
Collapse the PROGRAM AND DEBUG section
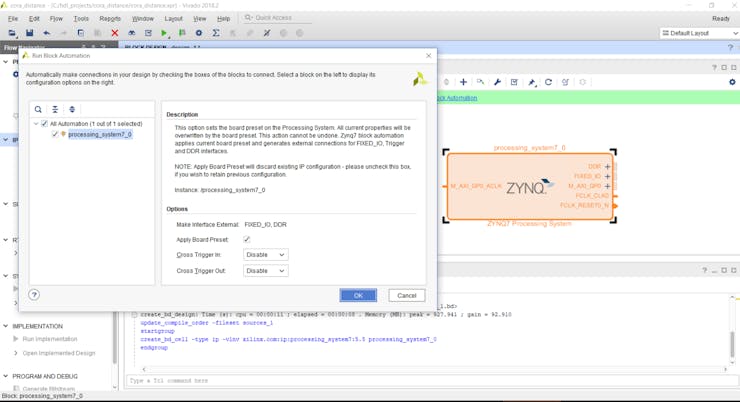6,376
